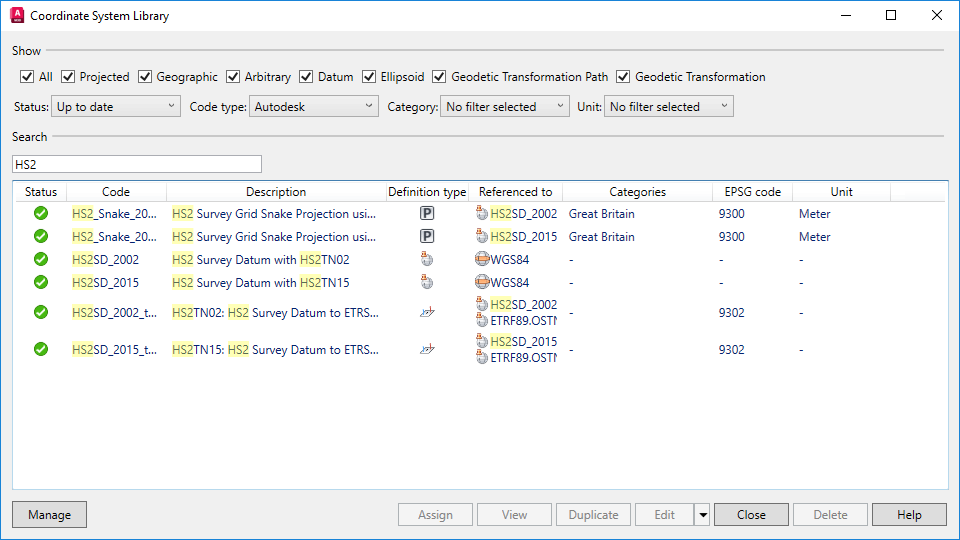Viewport: 960px width, 540px height.
Task: Open the Edit button's dropdown arrow
Action: 703,515
